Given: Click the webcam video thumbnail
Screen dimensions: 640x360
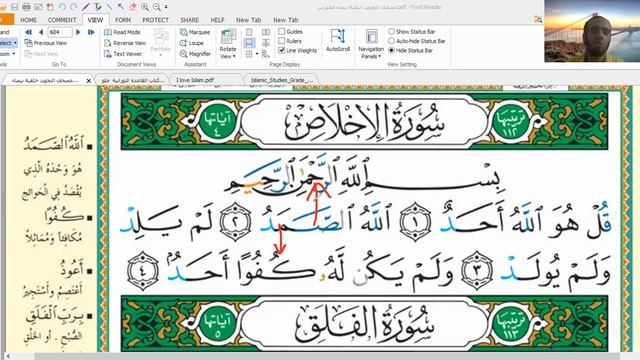Looking at the screenshot, I should pos(592,31).
